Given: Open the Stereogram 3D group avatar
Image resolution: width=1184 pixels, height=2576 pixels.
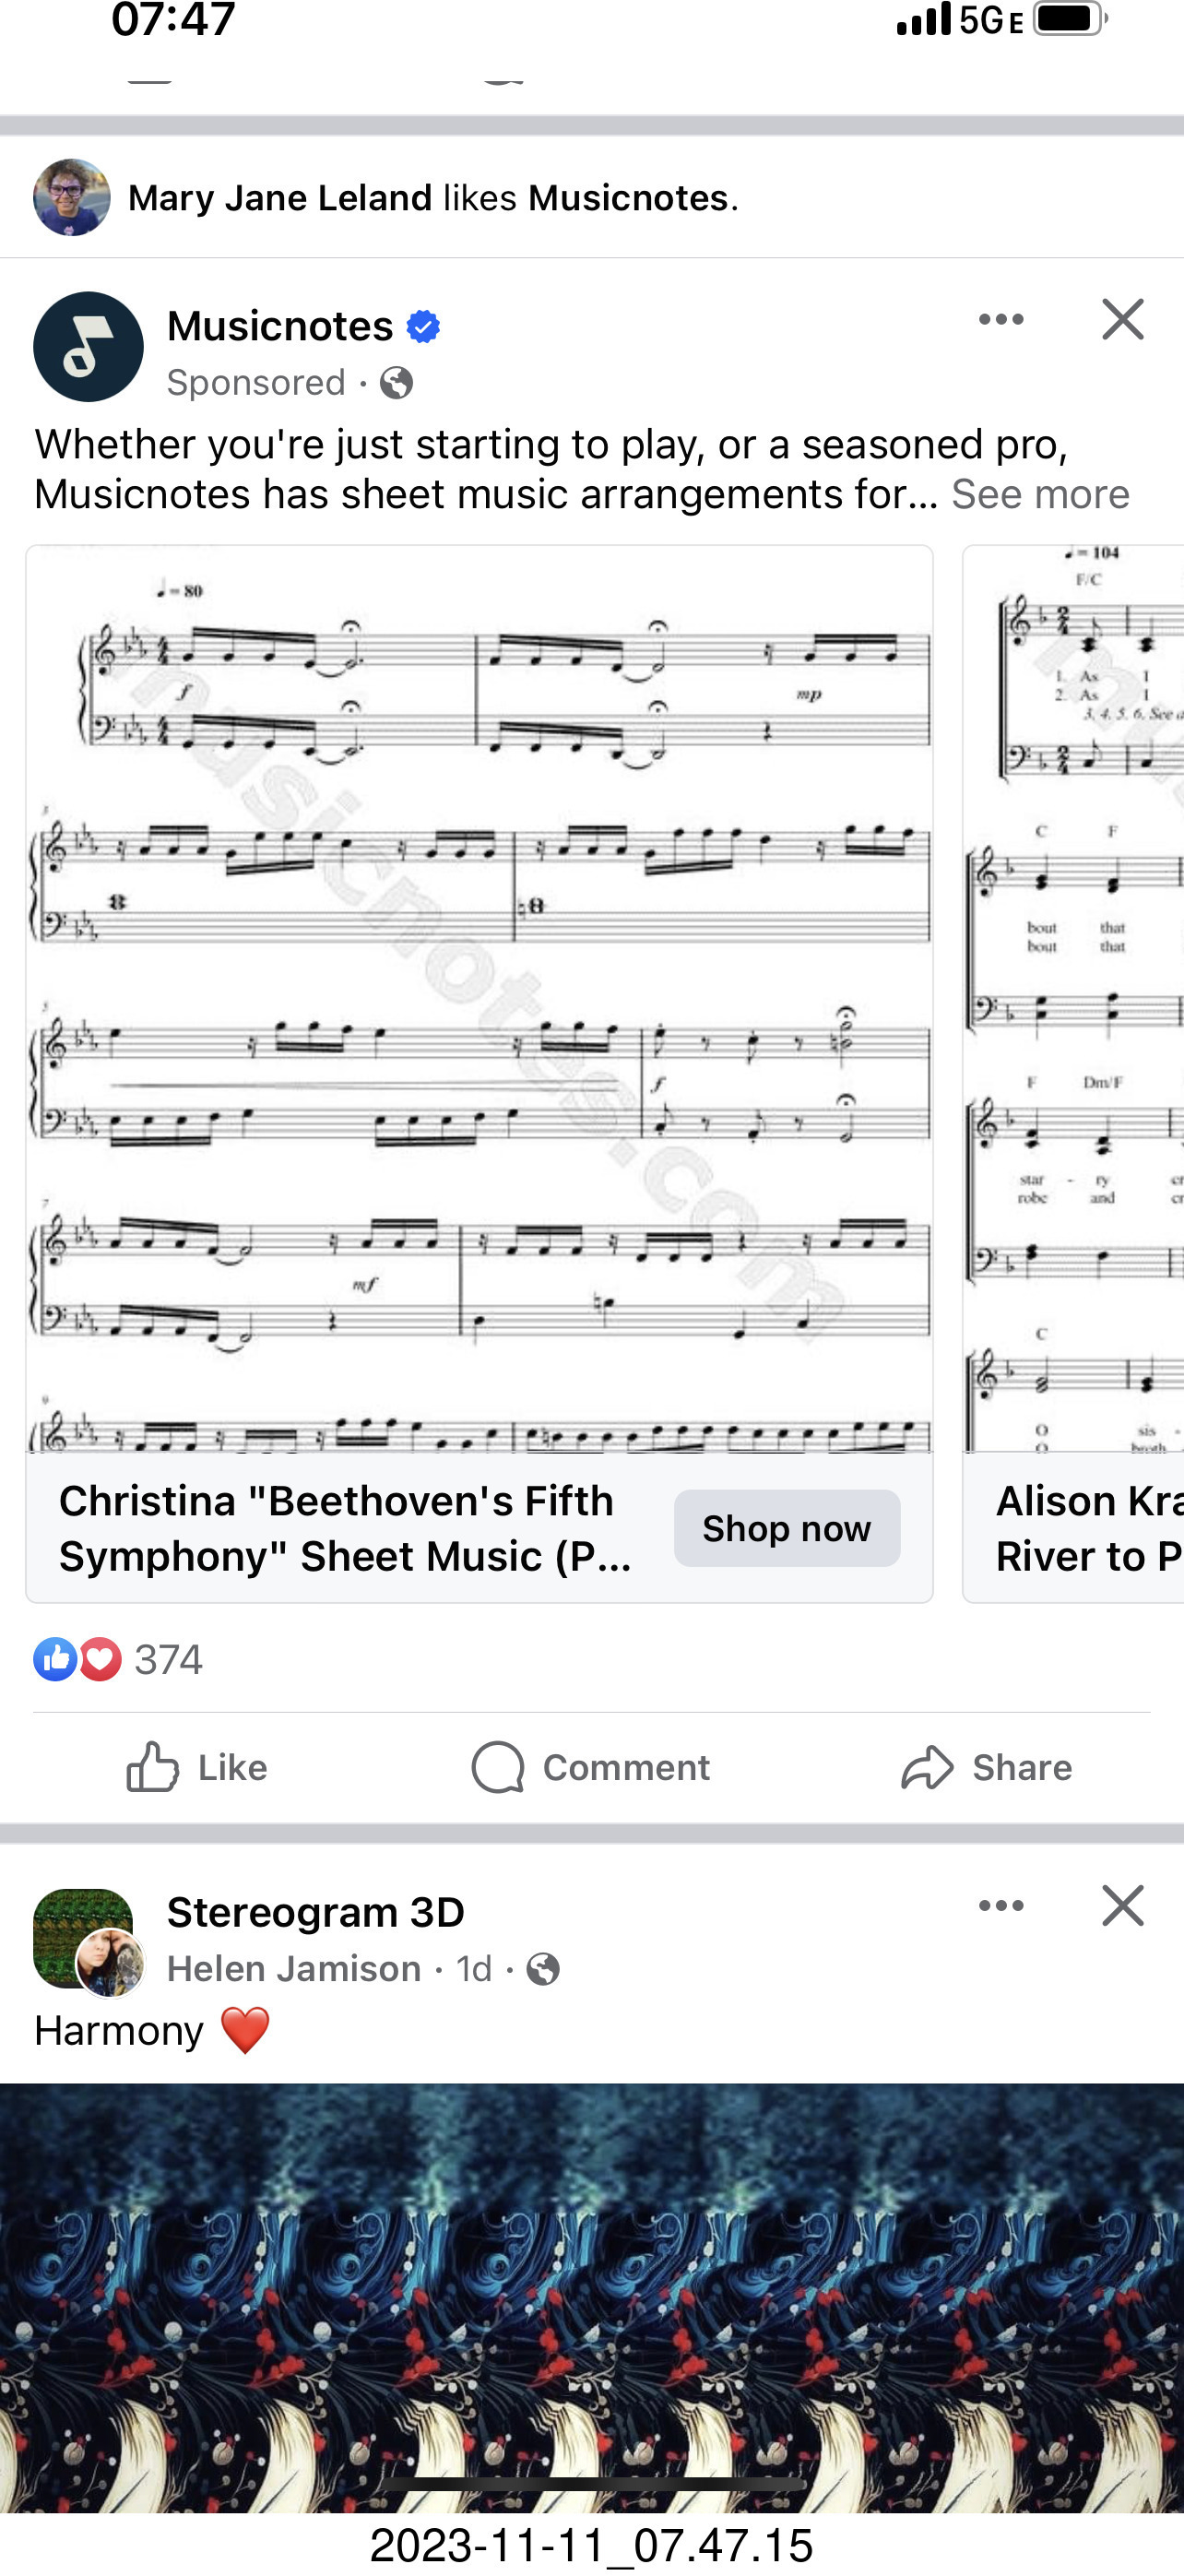Looking at the screenshot, I should (x=83, y=1938).
